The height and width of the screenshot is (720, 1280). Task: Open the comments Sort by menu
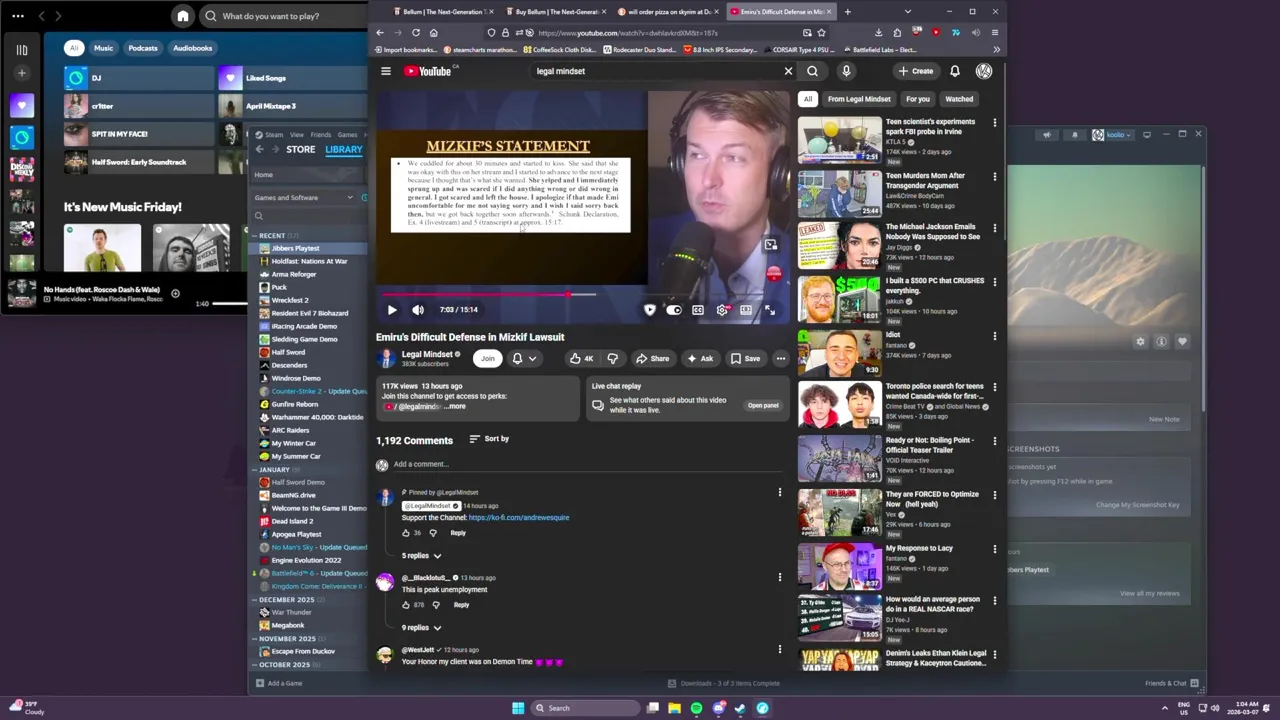pos(489,439)
